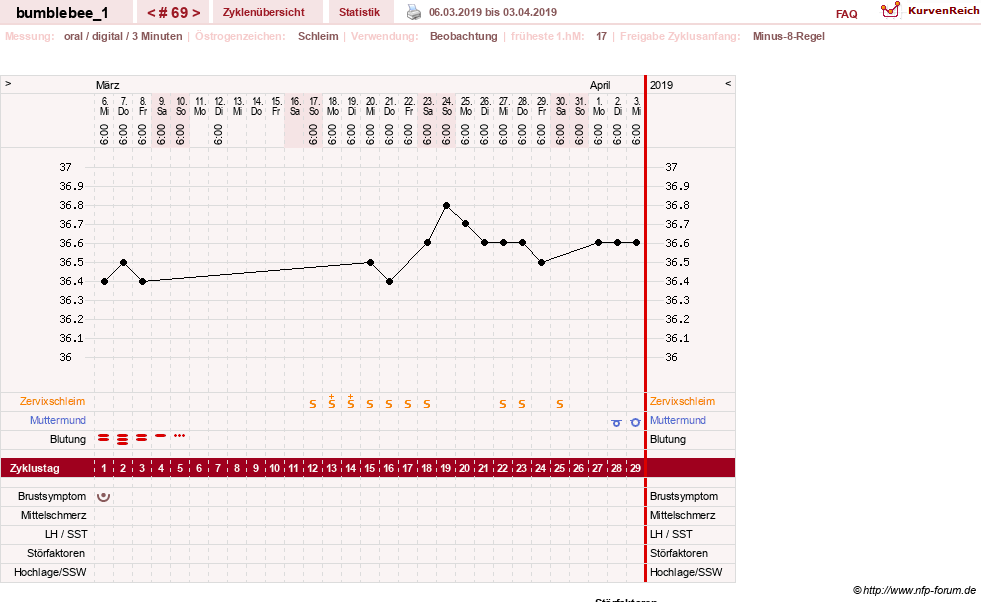Click the date range 06.03.2019 bis 03.04.2019
The width and height of the screenshot is (981, 602).
(492, 12)
